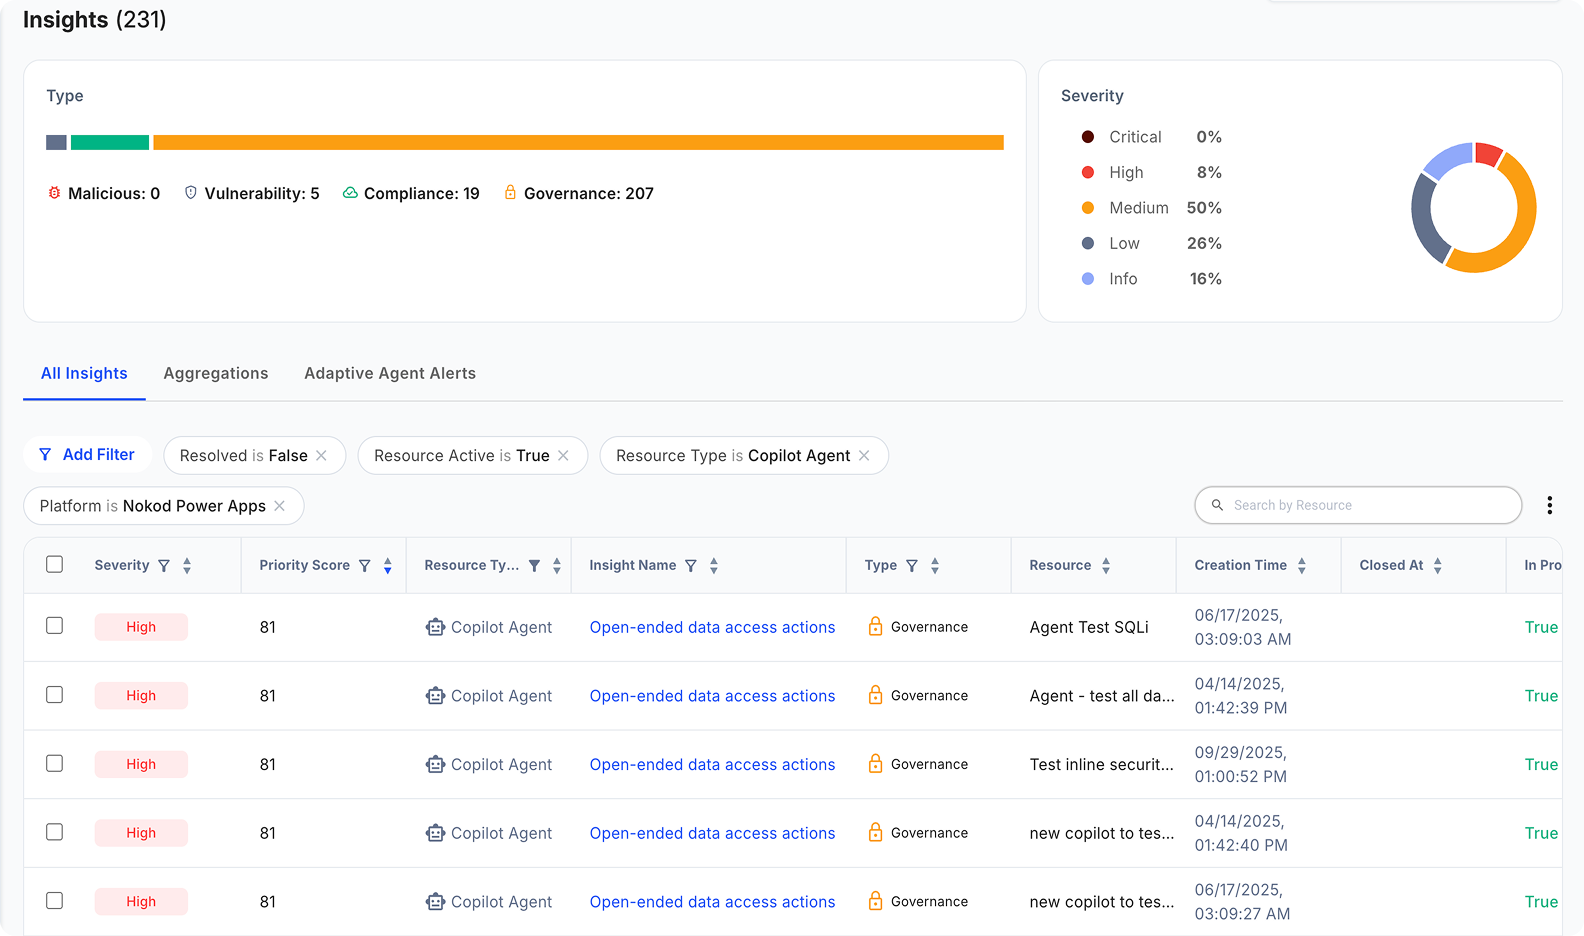Click the Insight Name filter icon
The width and height of the screenshot is (1584, 936).
coord(690,566)
